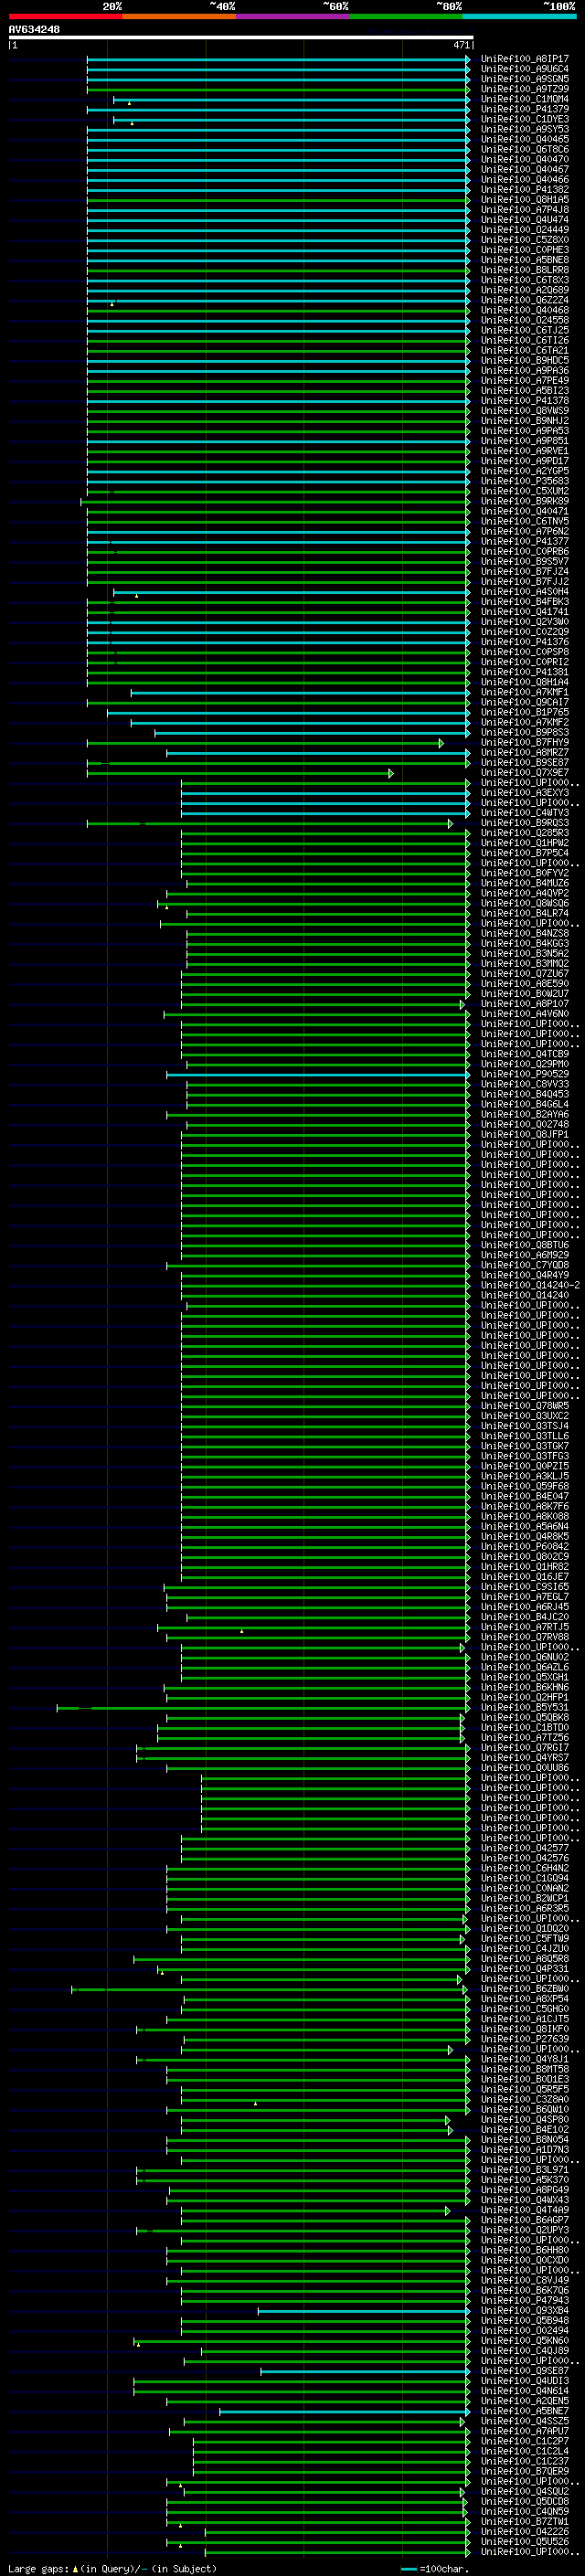Screen dimensions: 585x2576
Task: Select hit label UniRef100_A8P107
Action: (x=525, y=1004)
